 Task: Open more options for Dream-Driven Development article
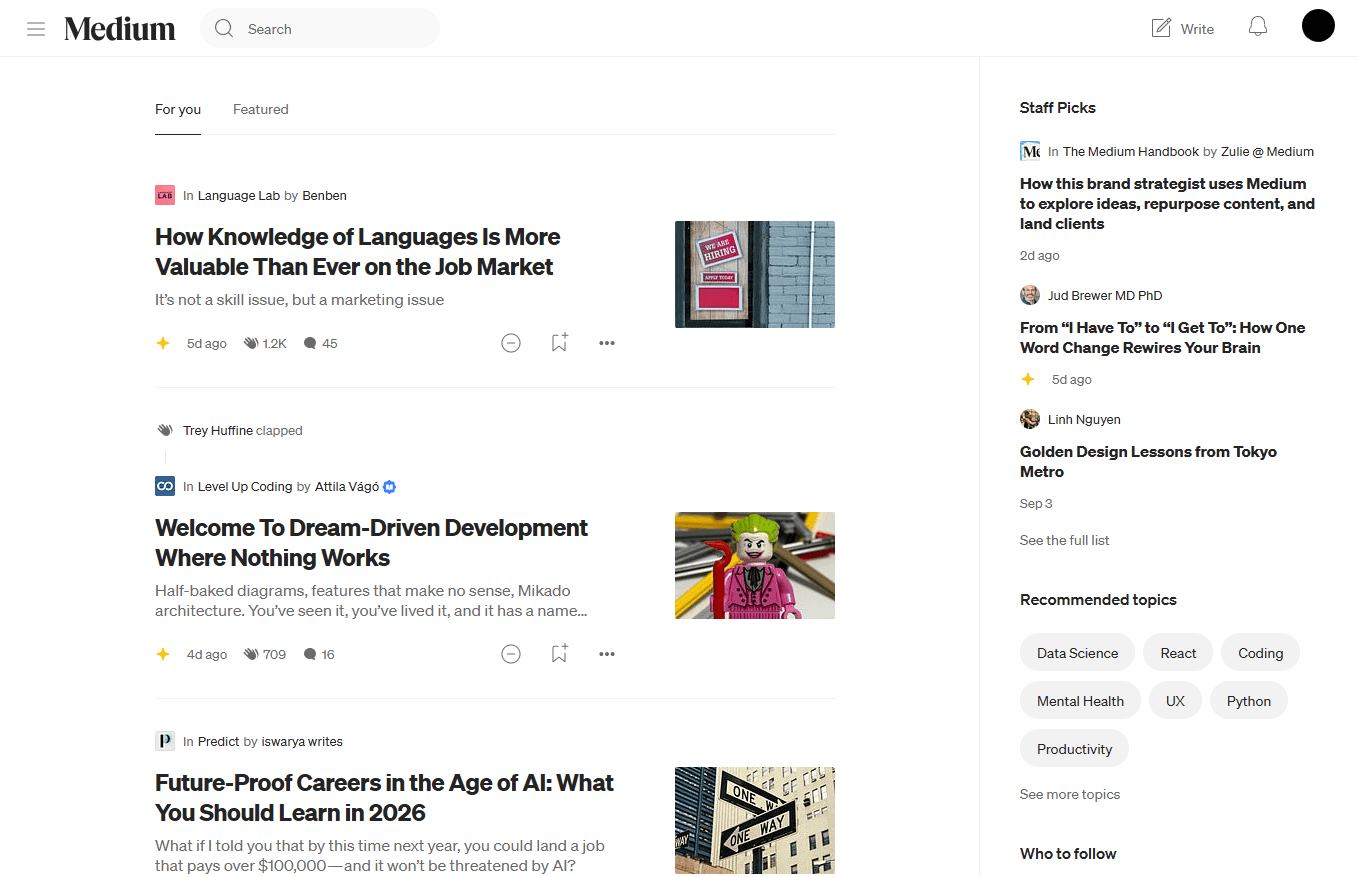[x=607, y=653]
